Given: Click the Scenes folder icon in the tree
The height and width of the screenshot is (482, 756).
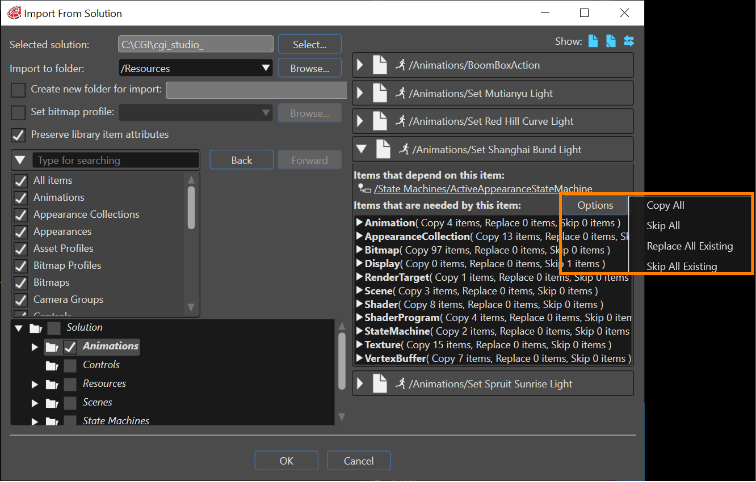Looking at the screenshot, I should 52,403.
